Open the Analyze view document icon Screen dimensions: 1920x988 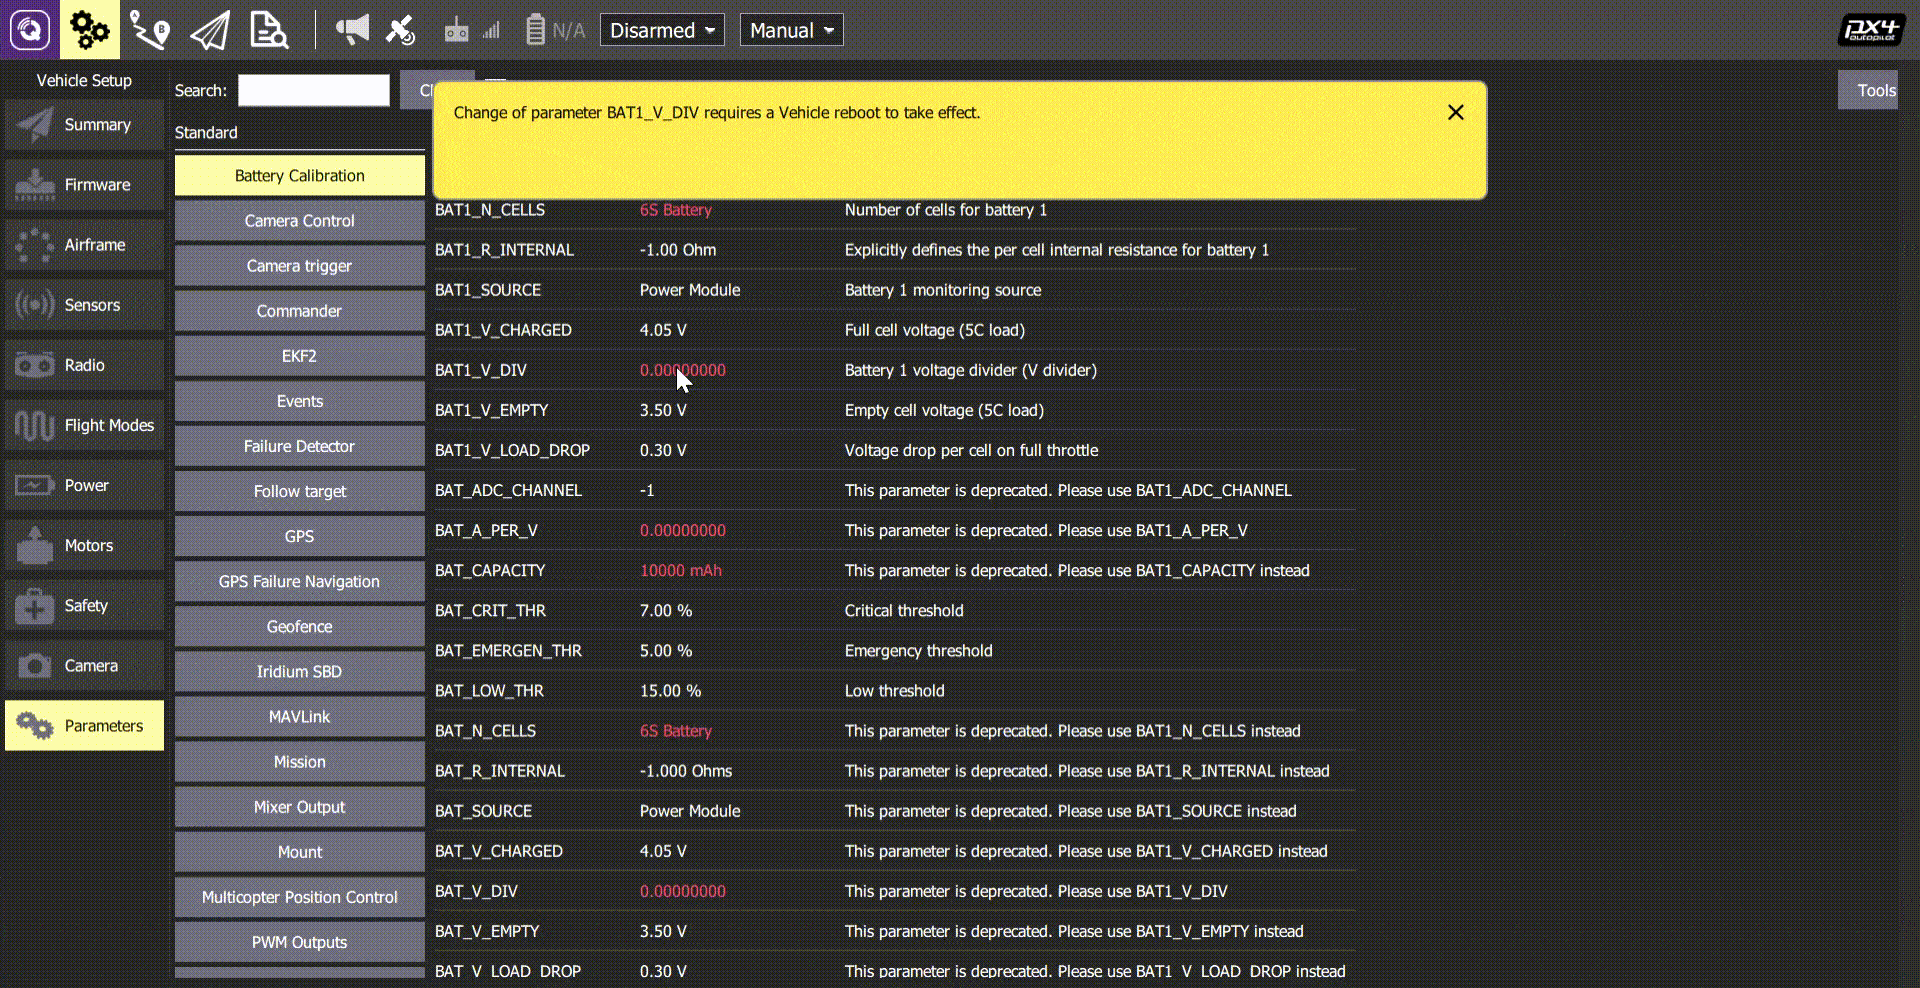(268, 30)
